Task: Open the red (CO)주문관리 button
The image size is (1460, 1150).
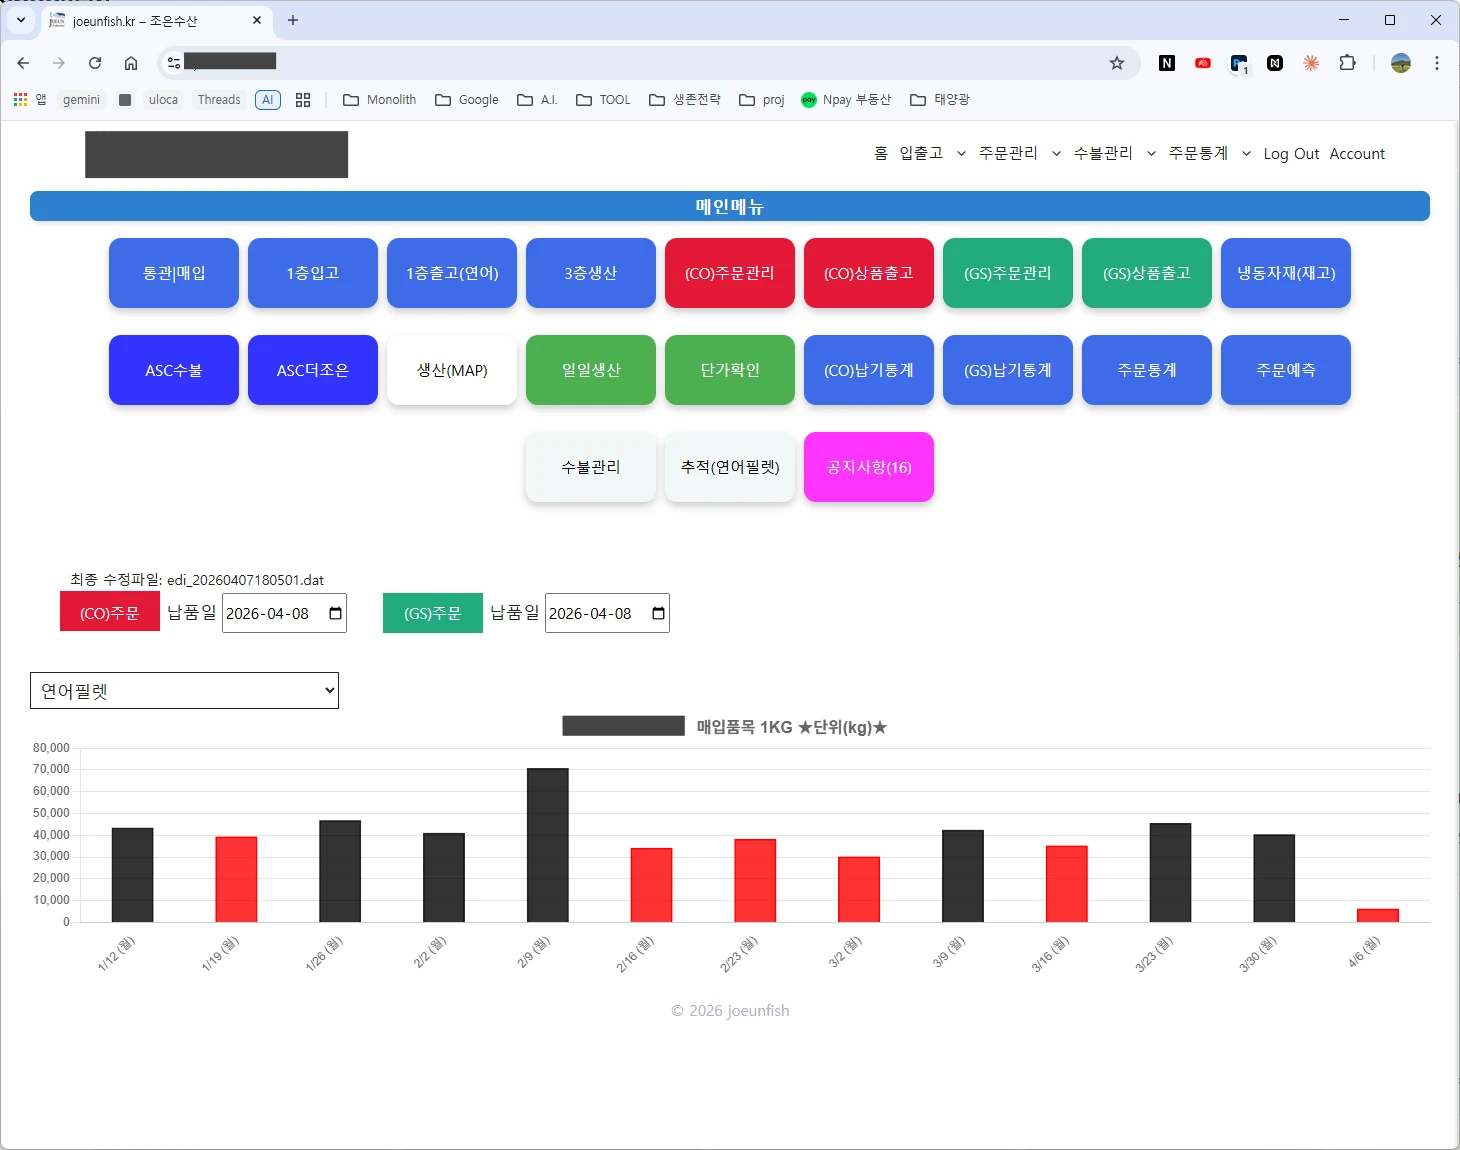Action: (730, 273)
